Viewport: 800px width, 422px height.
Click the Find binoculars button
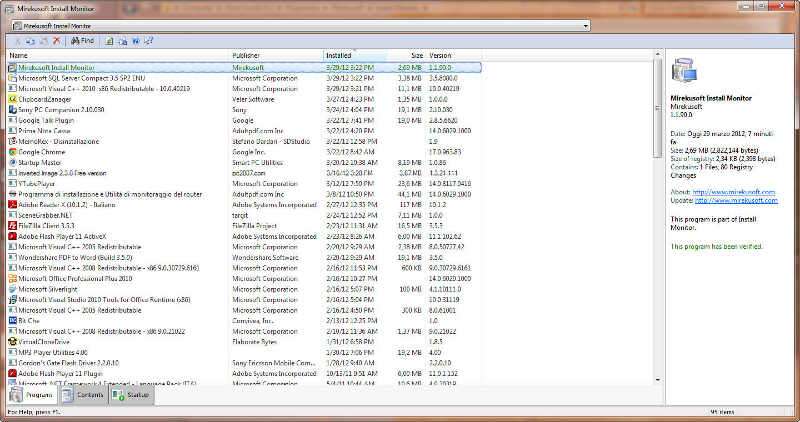point(83,41)
